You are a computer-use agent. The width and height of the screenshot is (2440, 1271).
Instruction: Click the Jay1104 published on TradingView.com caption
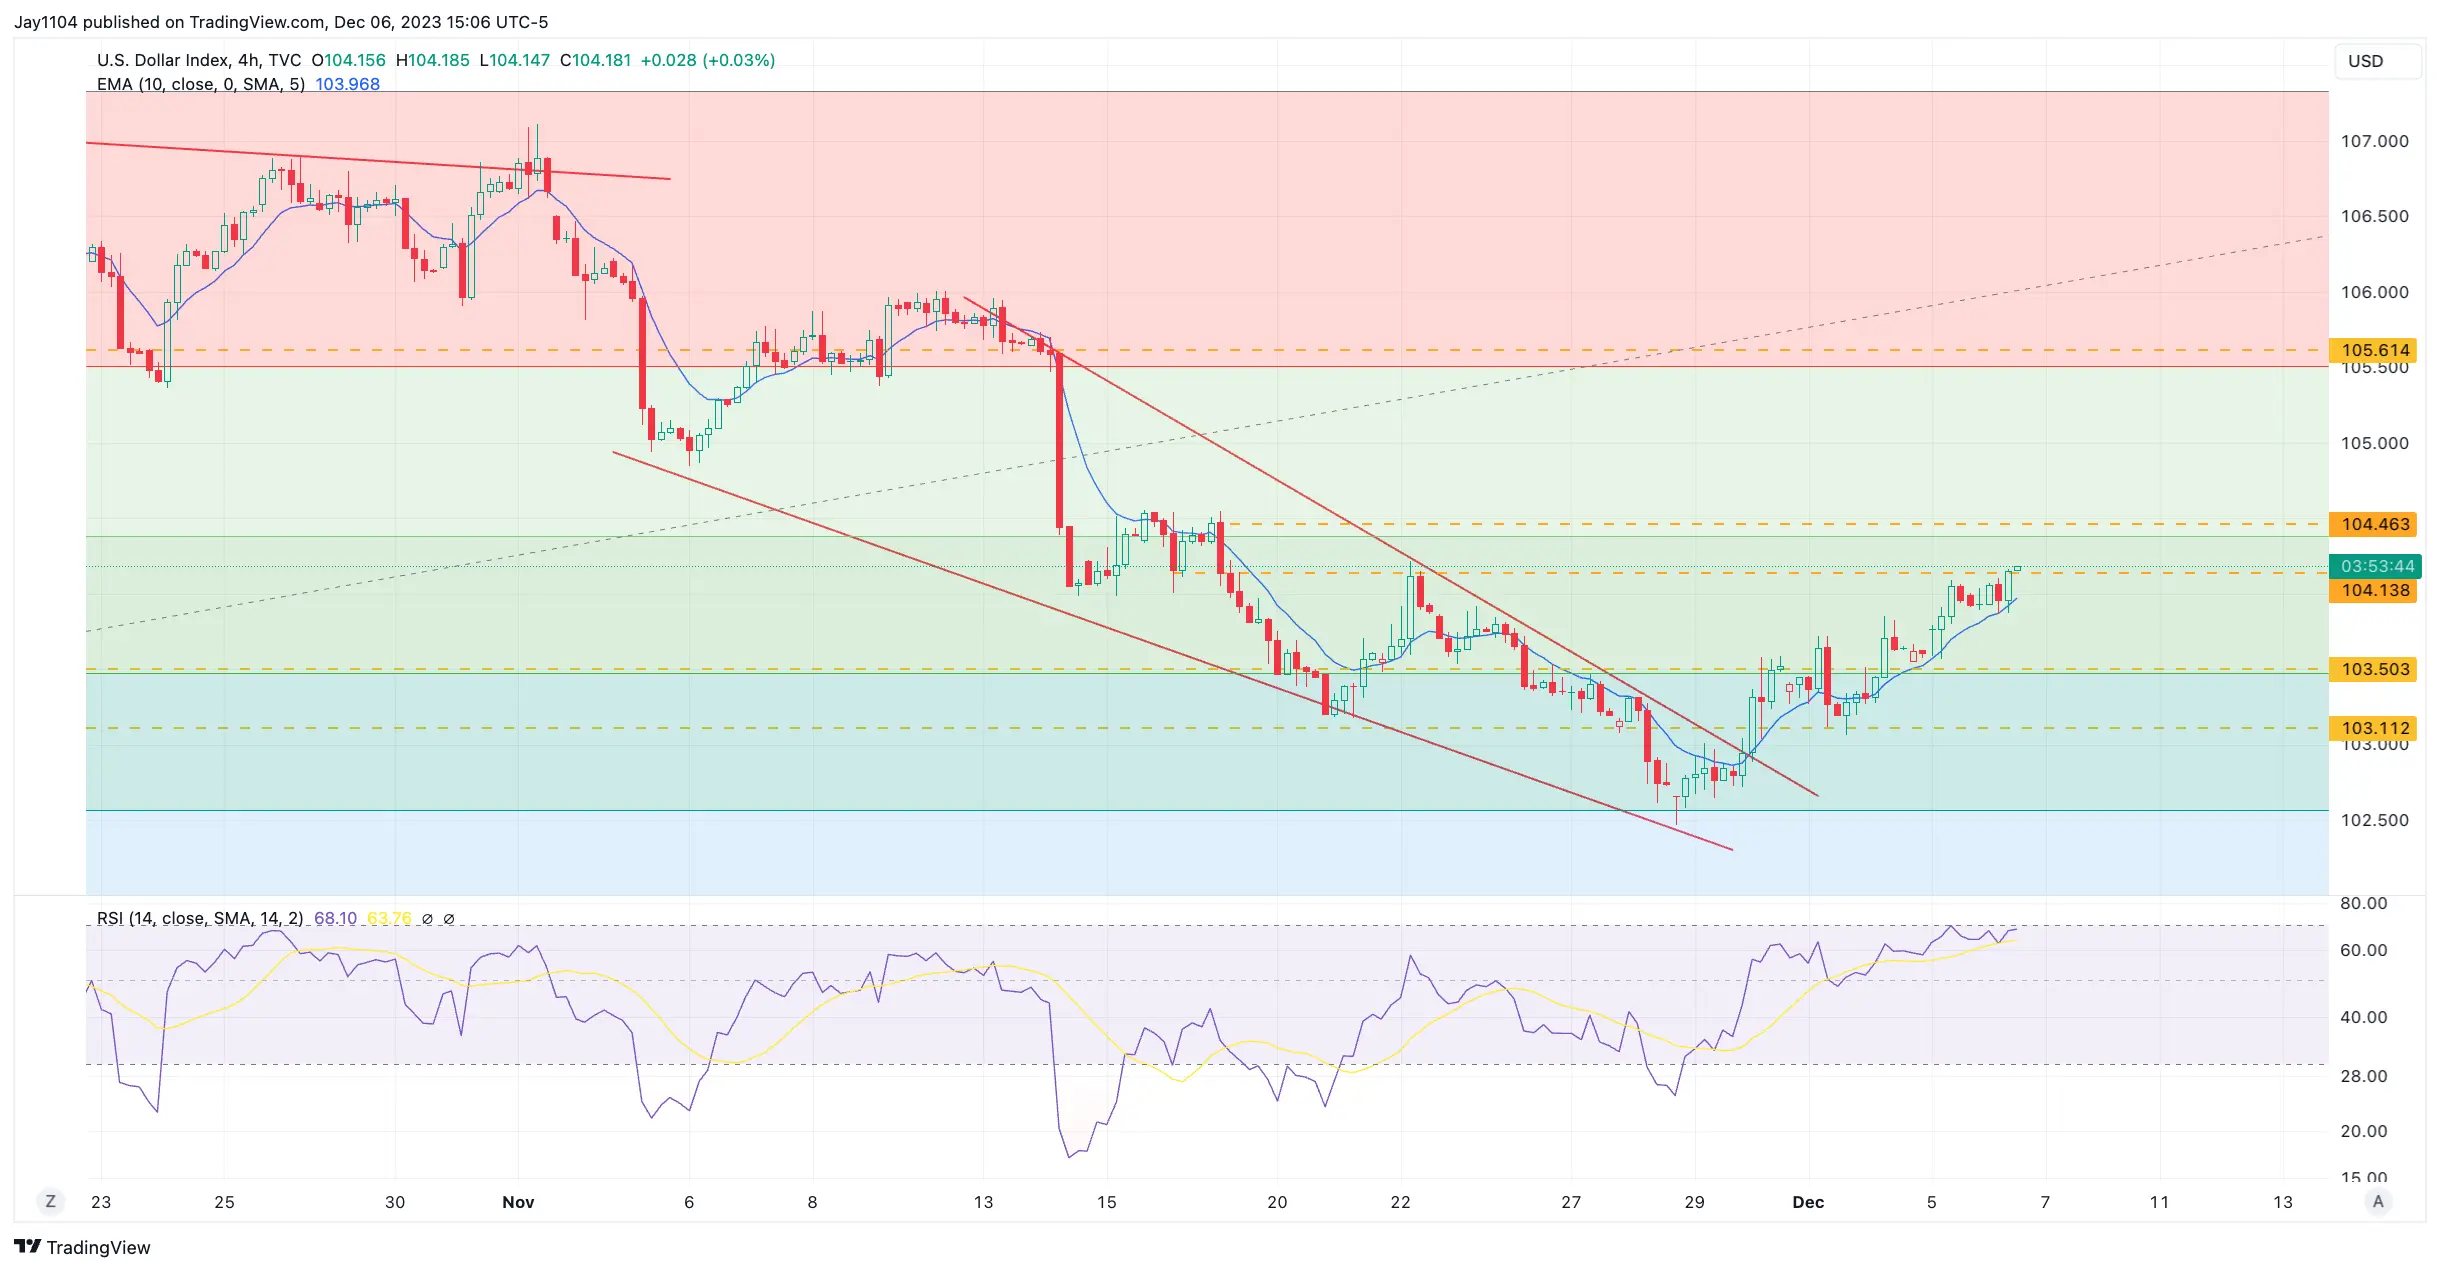pos(281,22)
